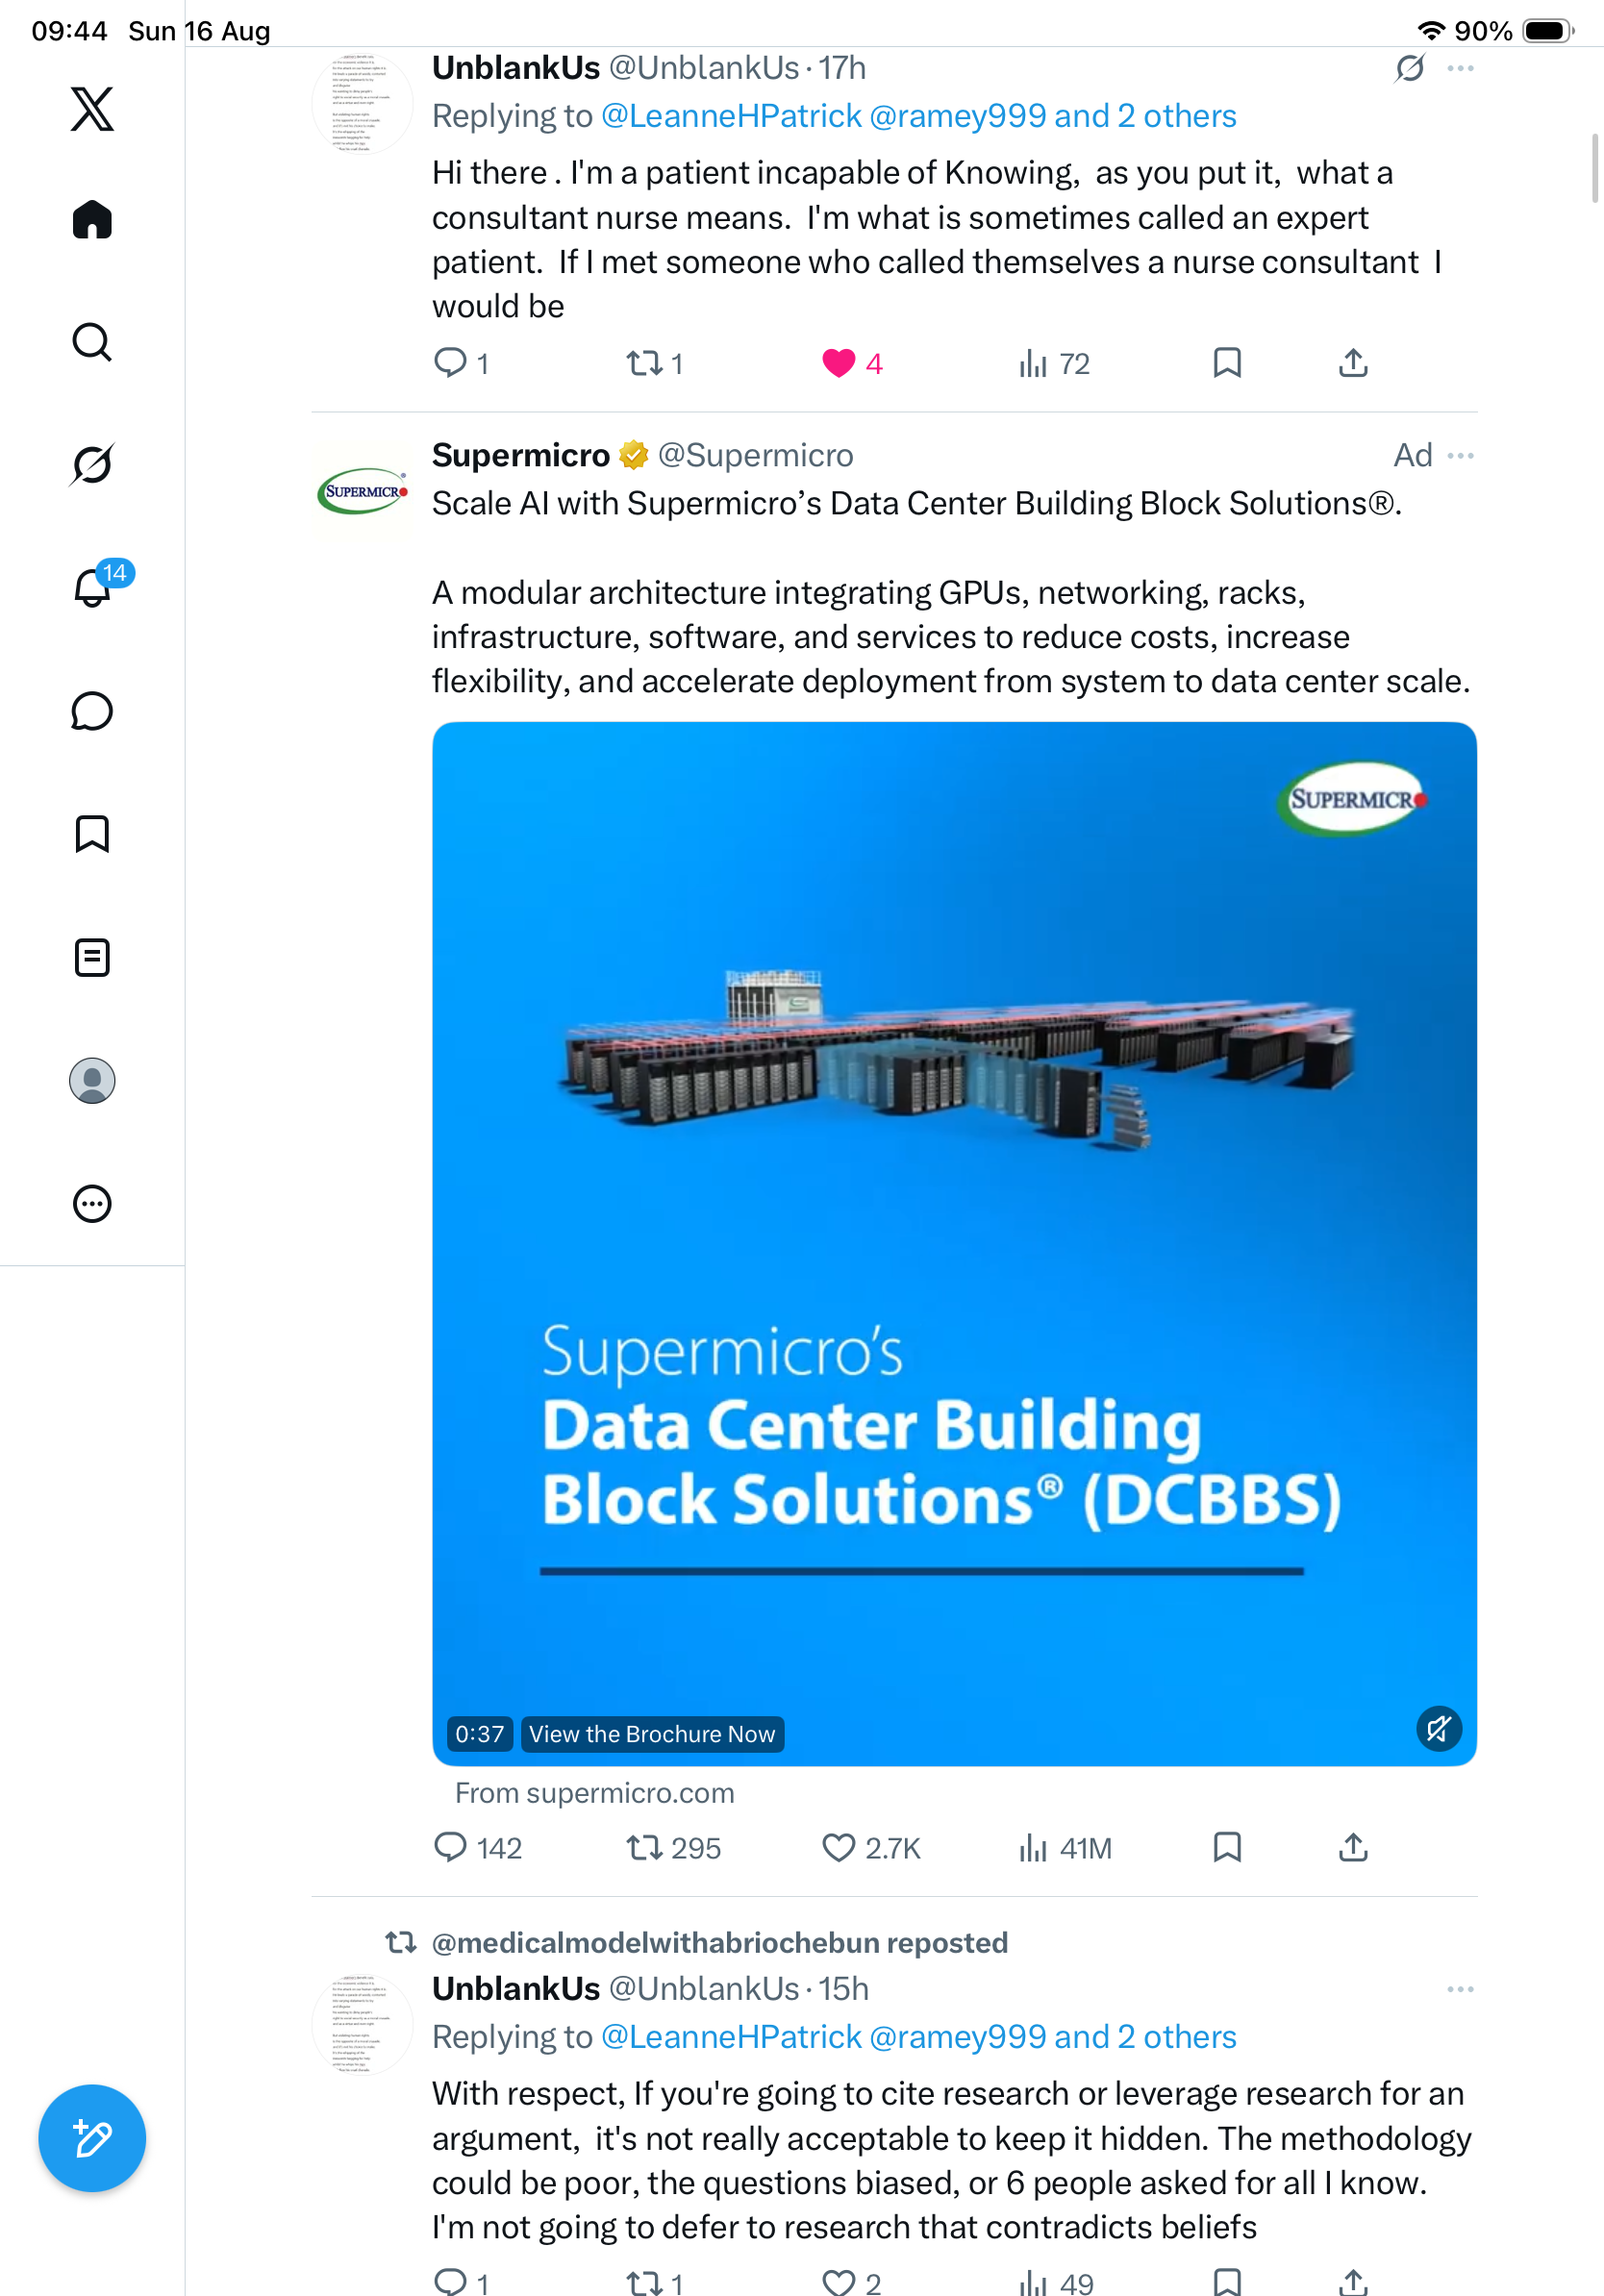Viewport: 1604px width, 2296px height.
Task: Compose a new post button
Action: (x=92, y=2138)
